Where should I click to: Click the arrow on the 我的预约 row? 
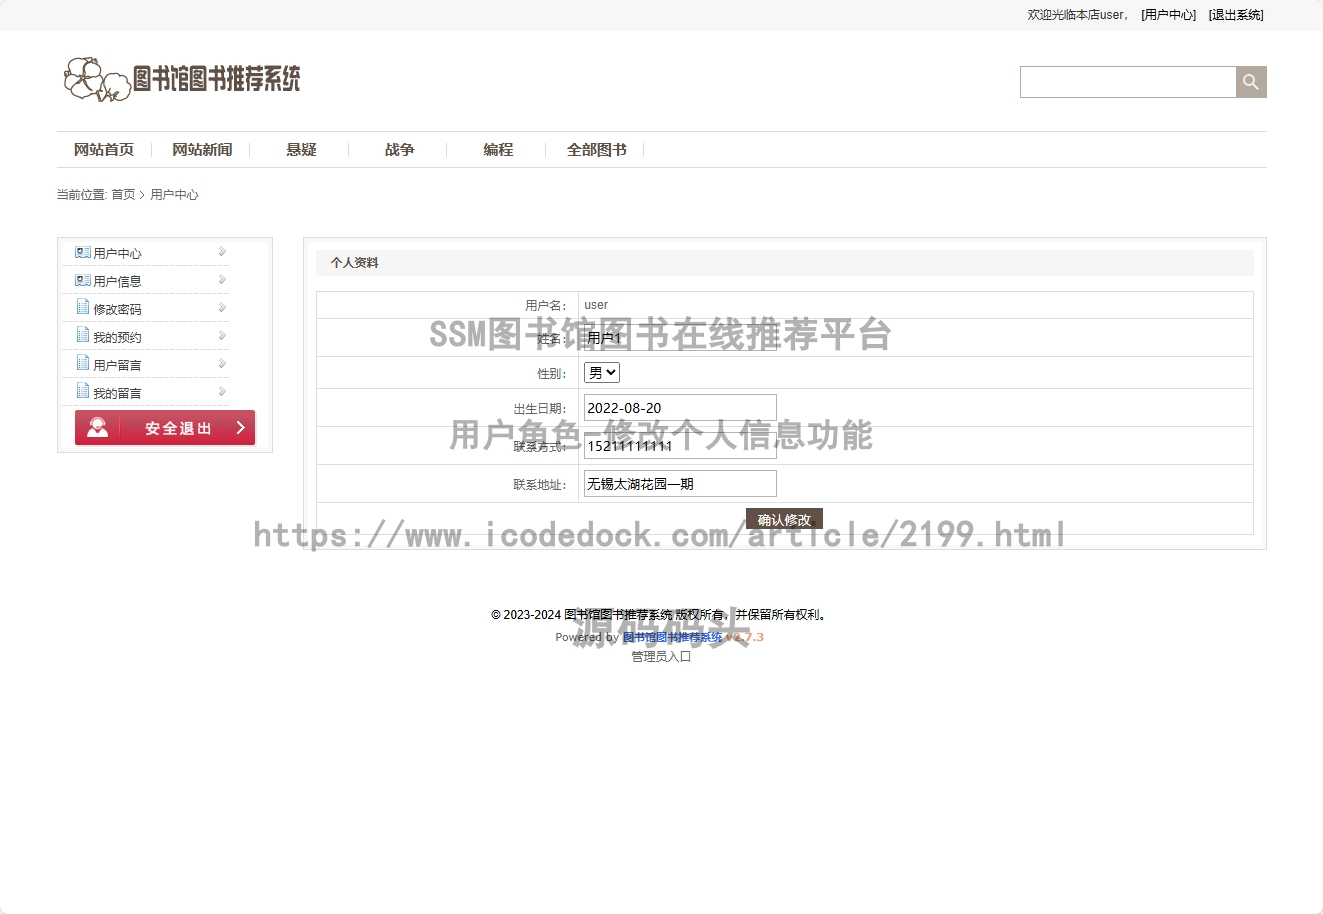pyautogui.click(x=222, y=336)
